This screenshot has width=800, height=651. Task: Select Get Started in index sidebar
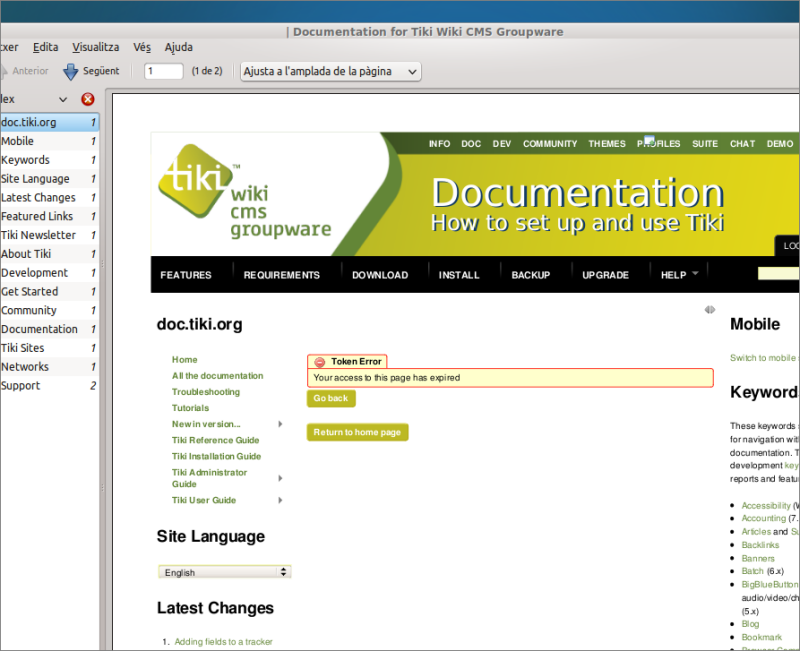[x=49, y=292]
